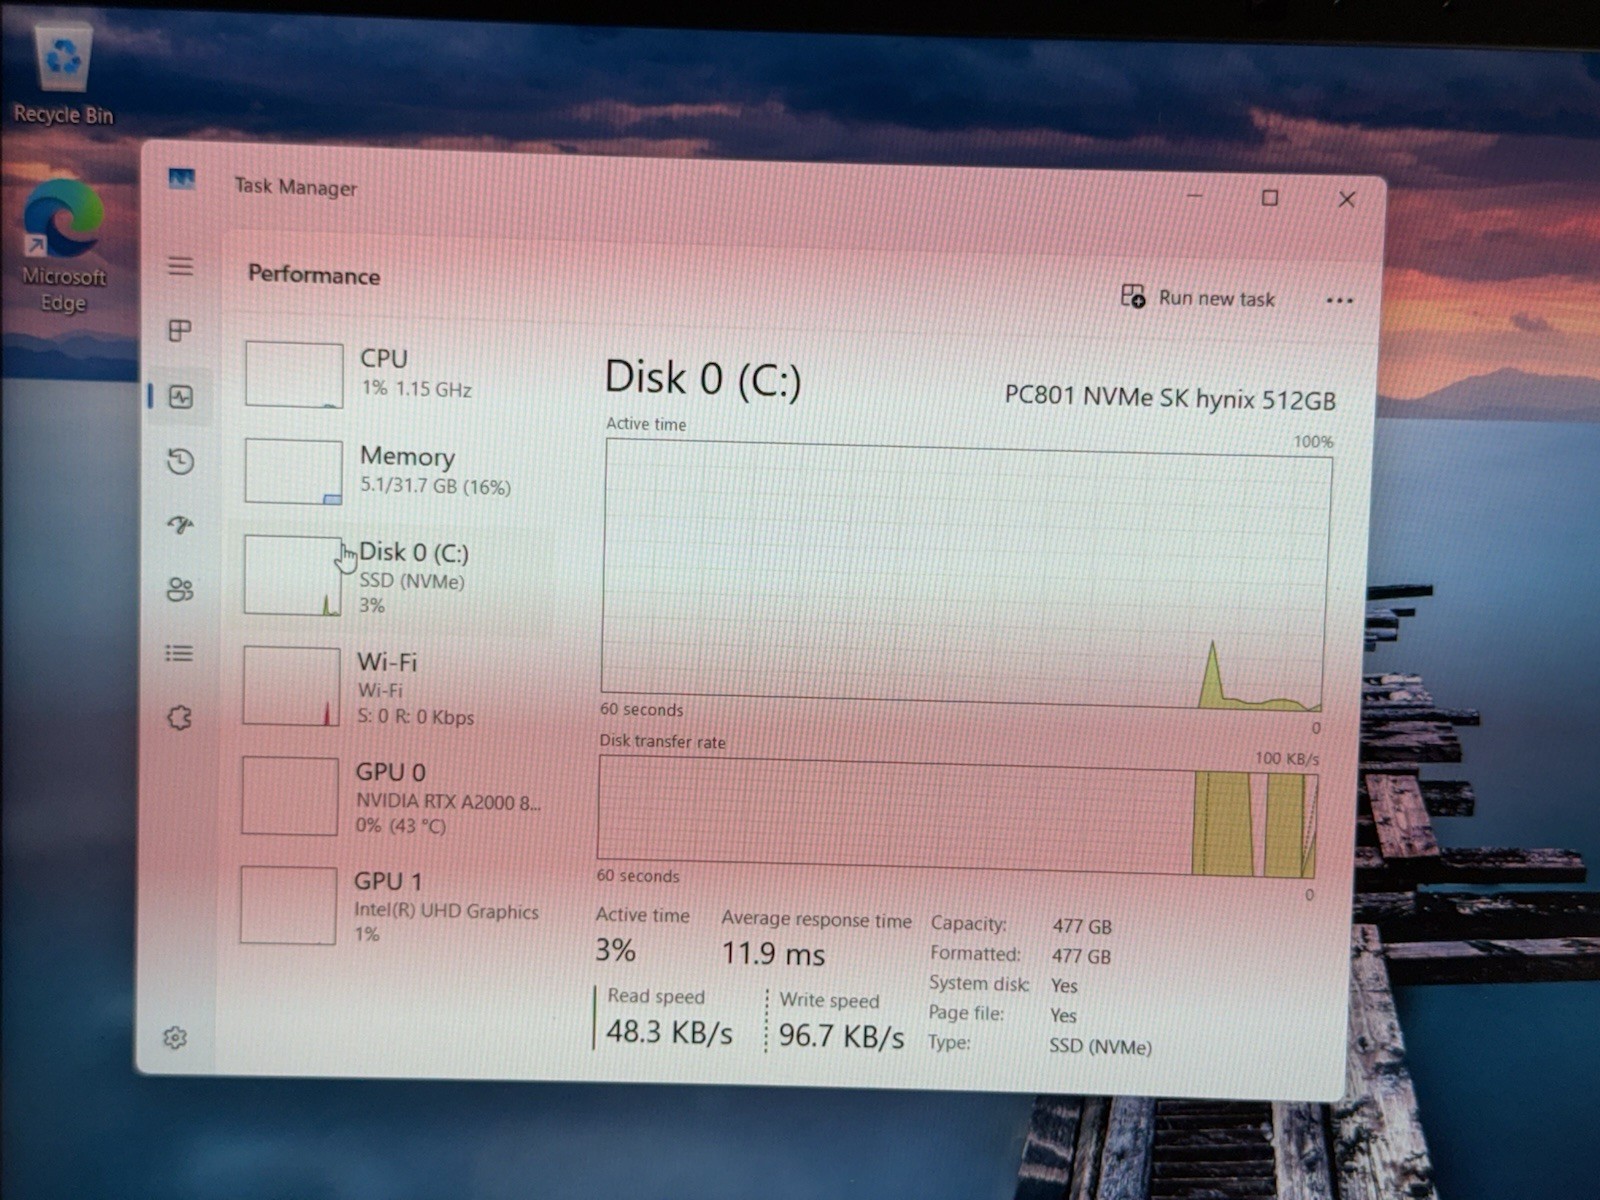Open the three-dot more options menu
Image resolution: width=1600 pixels, height=1200 pixels.
1339,300
